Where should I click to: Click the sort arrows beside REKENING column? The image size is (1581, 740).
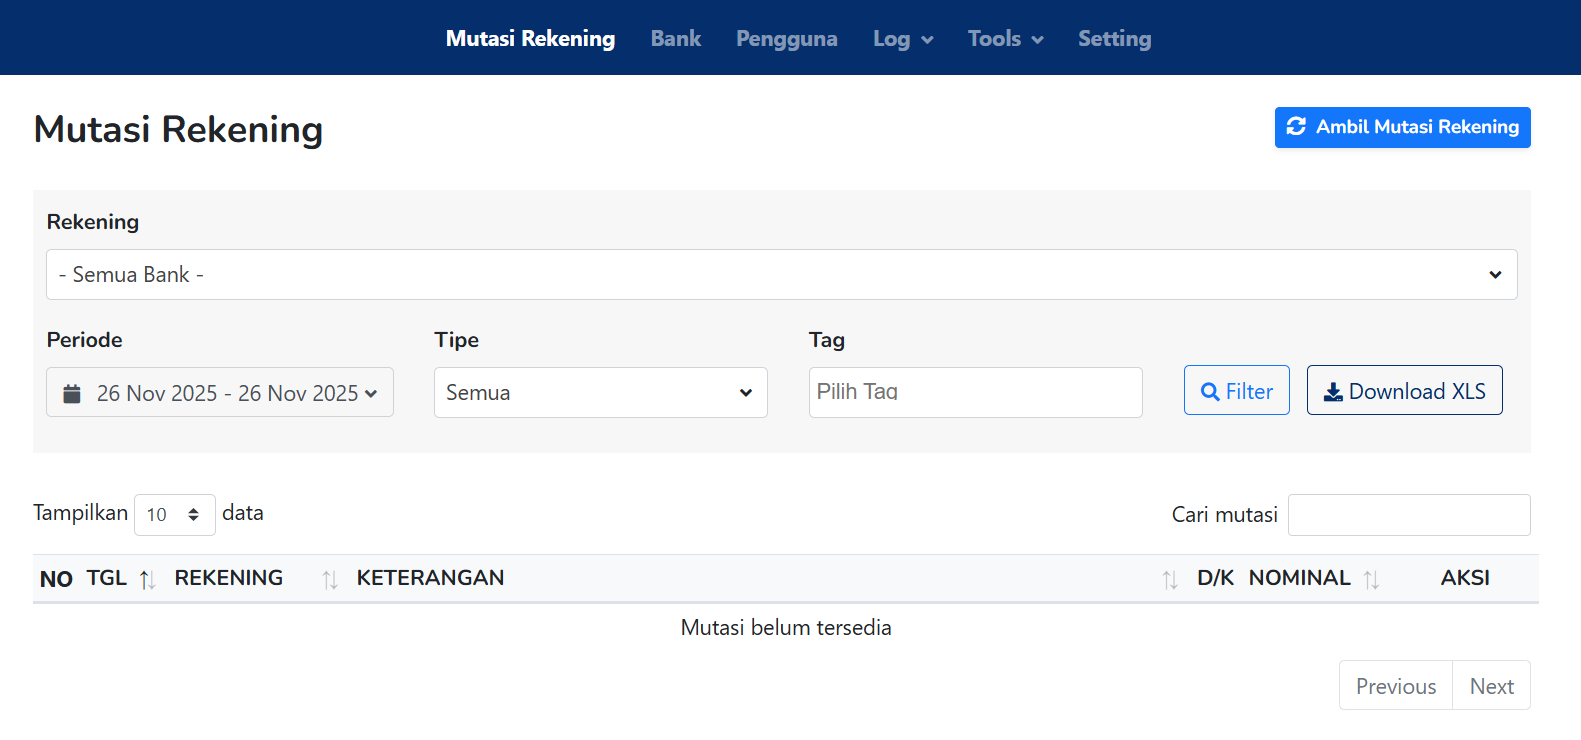pyautogui.click(x=330, y=580)
